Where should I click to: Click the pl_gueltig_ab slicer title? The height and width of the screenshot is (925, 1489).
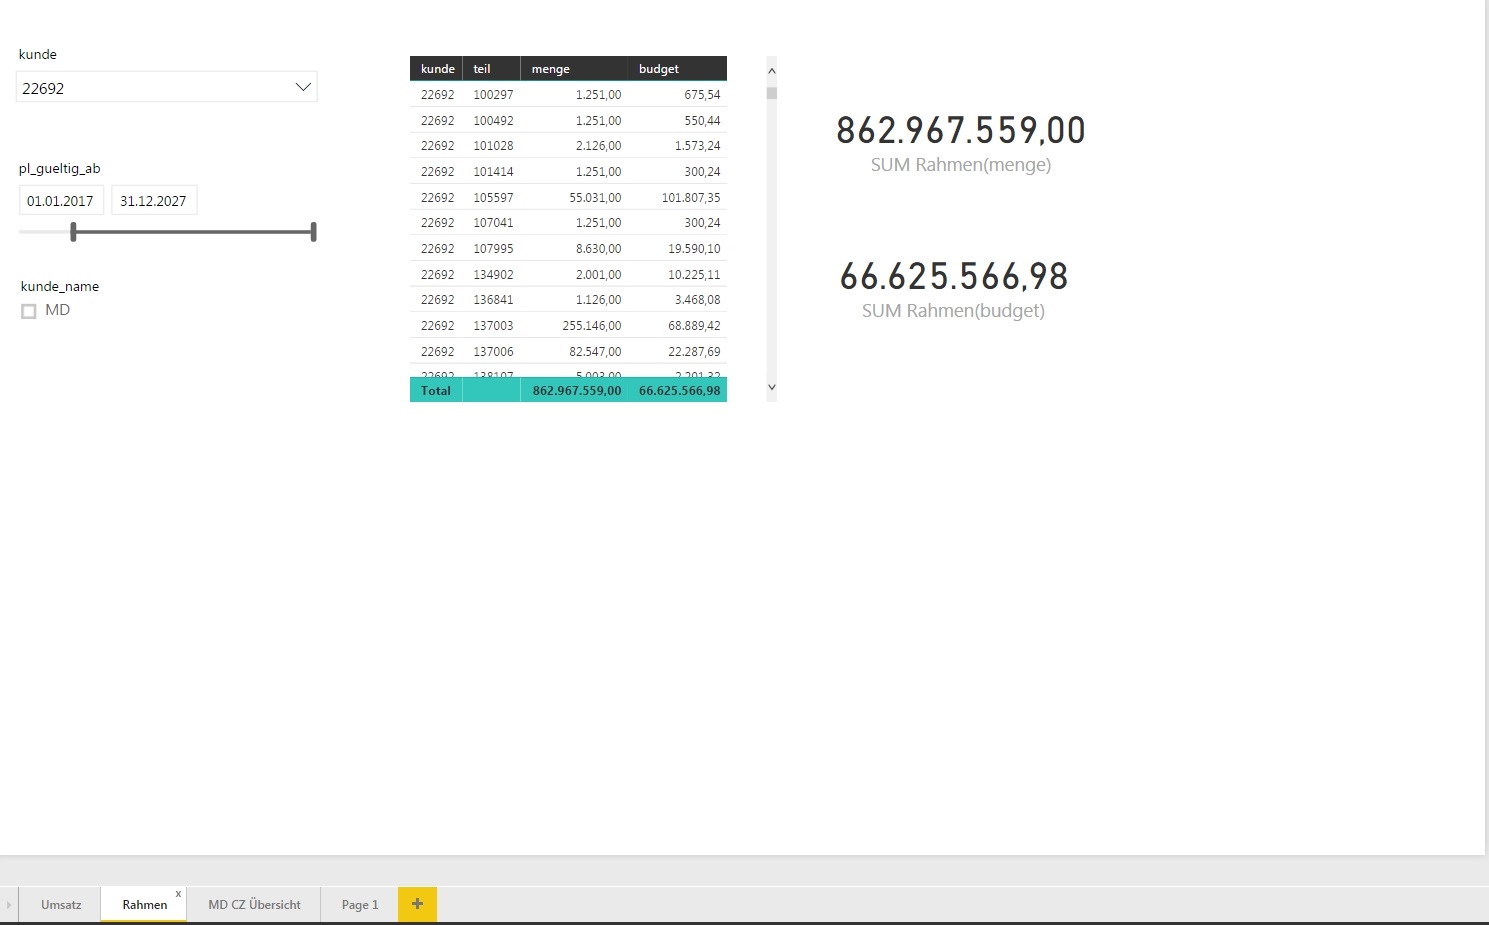click(60, 169)
